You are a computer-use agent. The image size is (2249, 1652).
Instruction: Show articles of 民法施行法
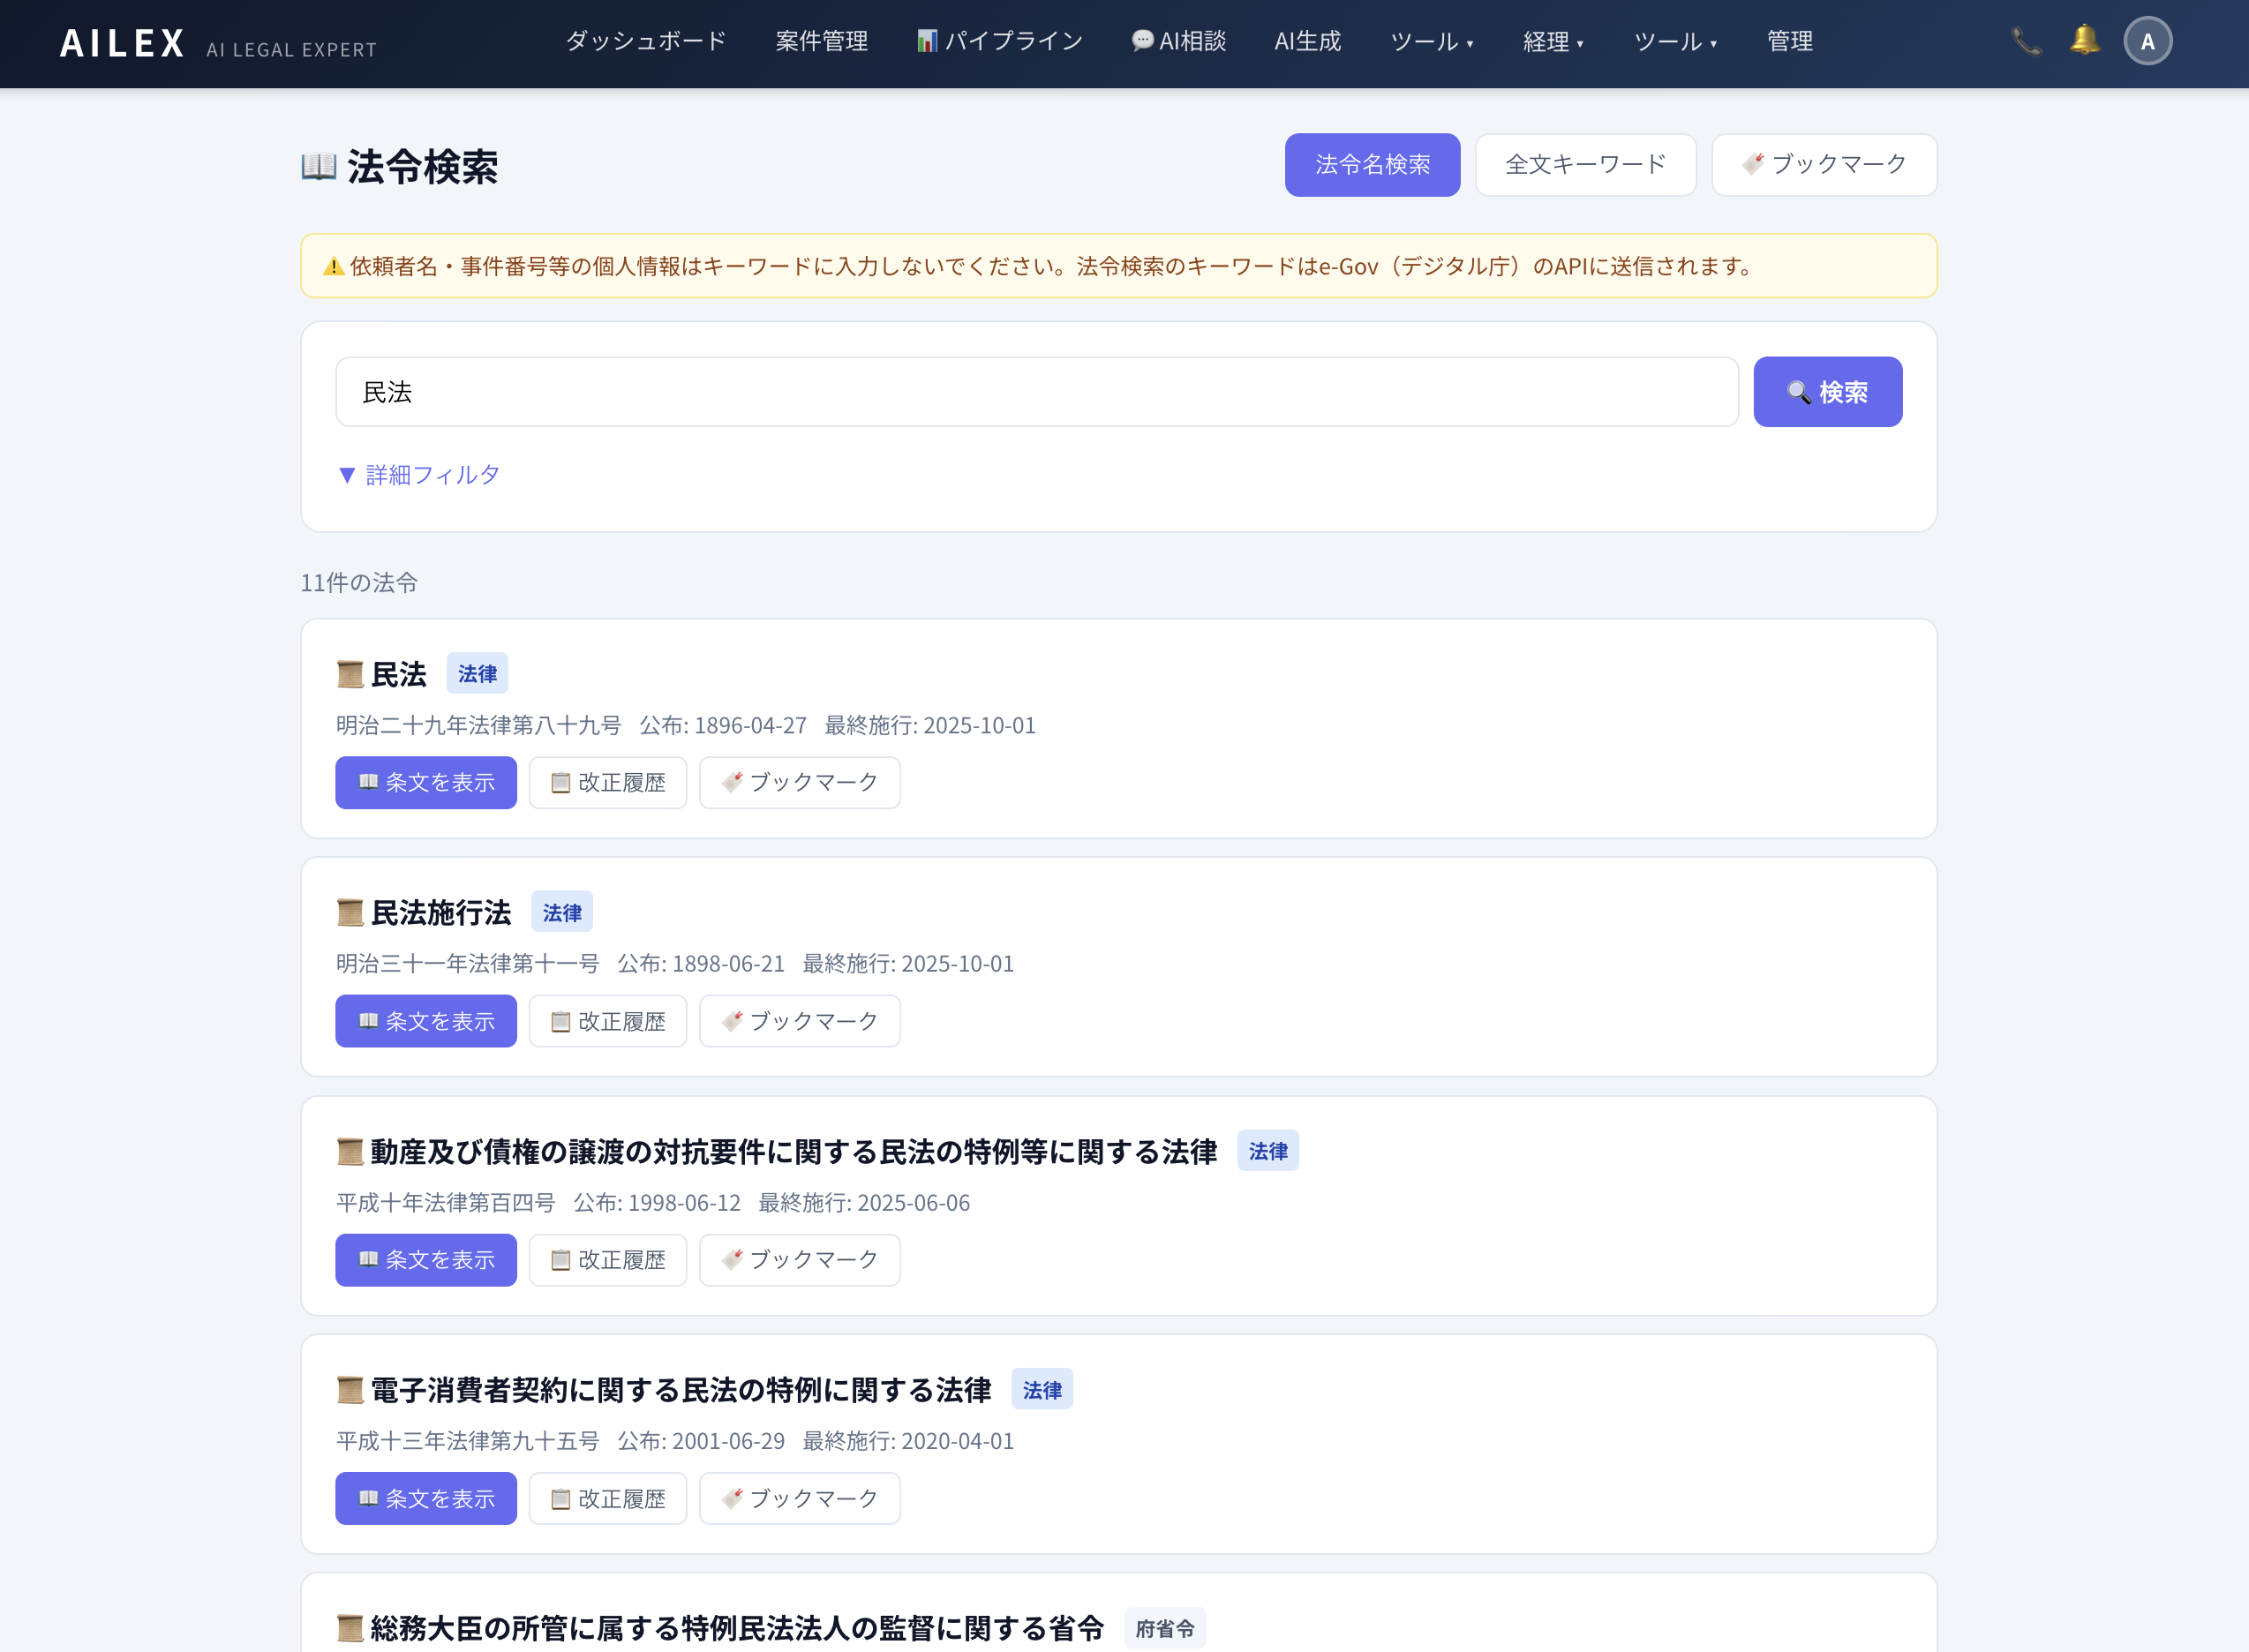[x=426, y=1021]
